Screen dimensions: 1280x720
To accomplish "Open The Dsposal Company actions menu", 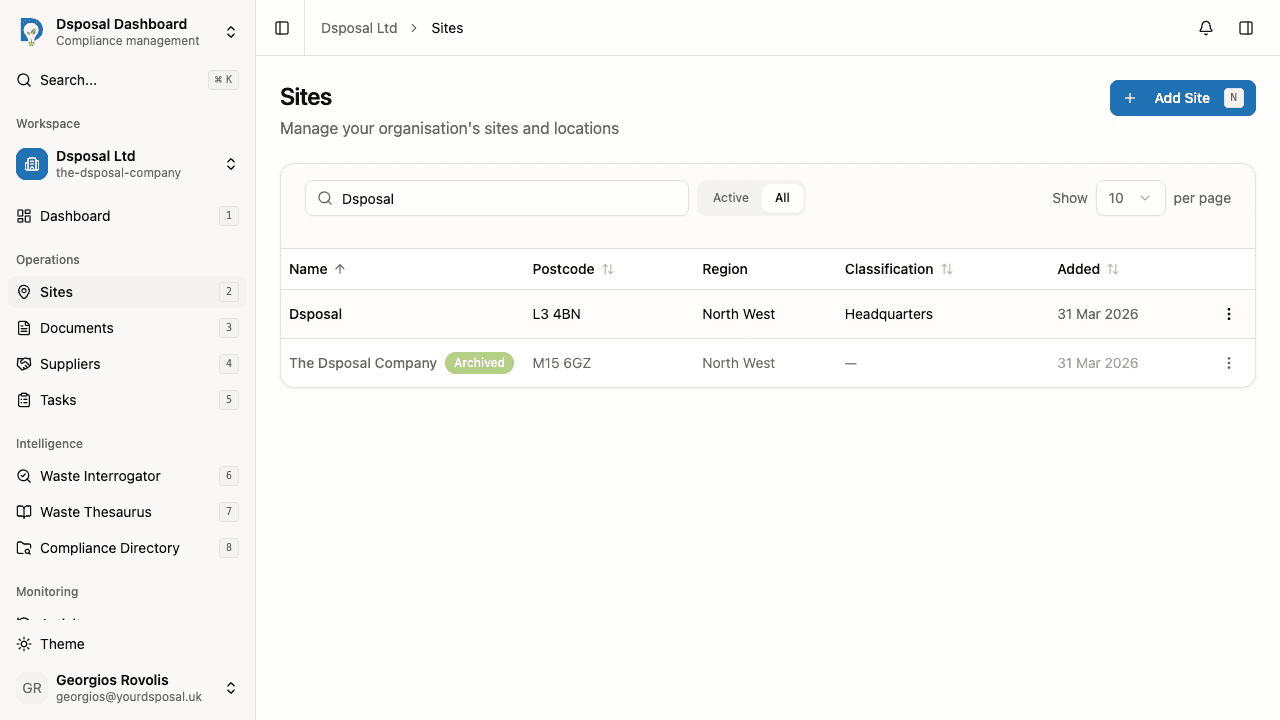I will tap(1228, 363).
